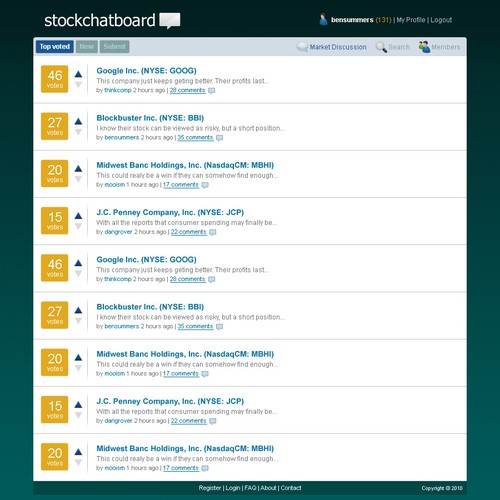Viewport: 500px width, 500px height.
Task: Downvote the first Blockbuster Inc. post
Action: pyautogui.click(x=78, y=132)
